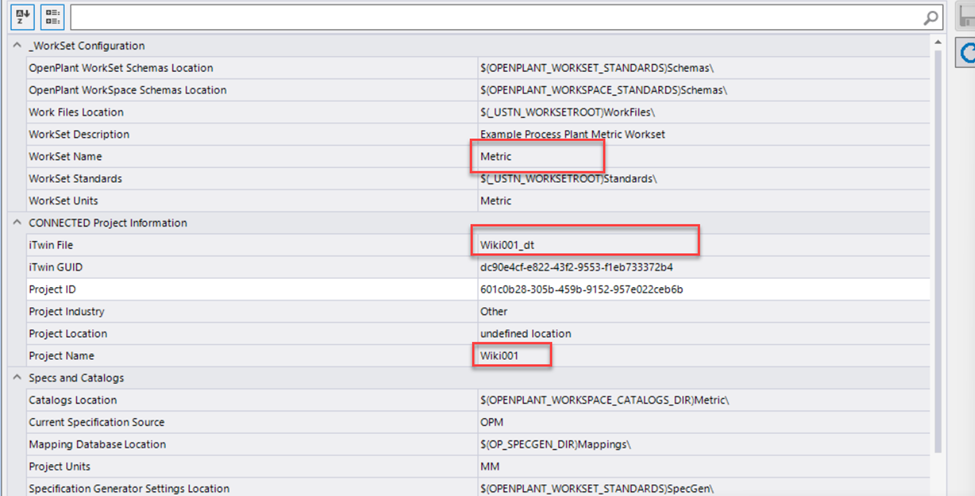Select the Work Files Location property
Image resolution: width=975 pixels, height=496 pixels.
click(76, 113)
